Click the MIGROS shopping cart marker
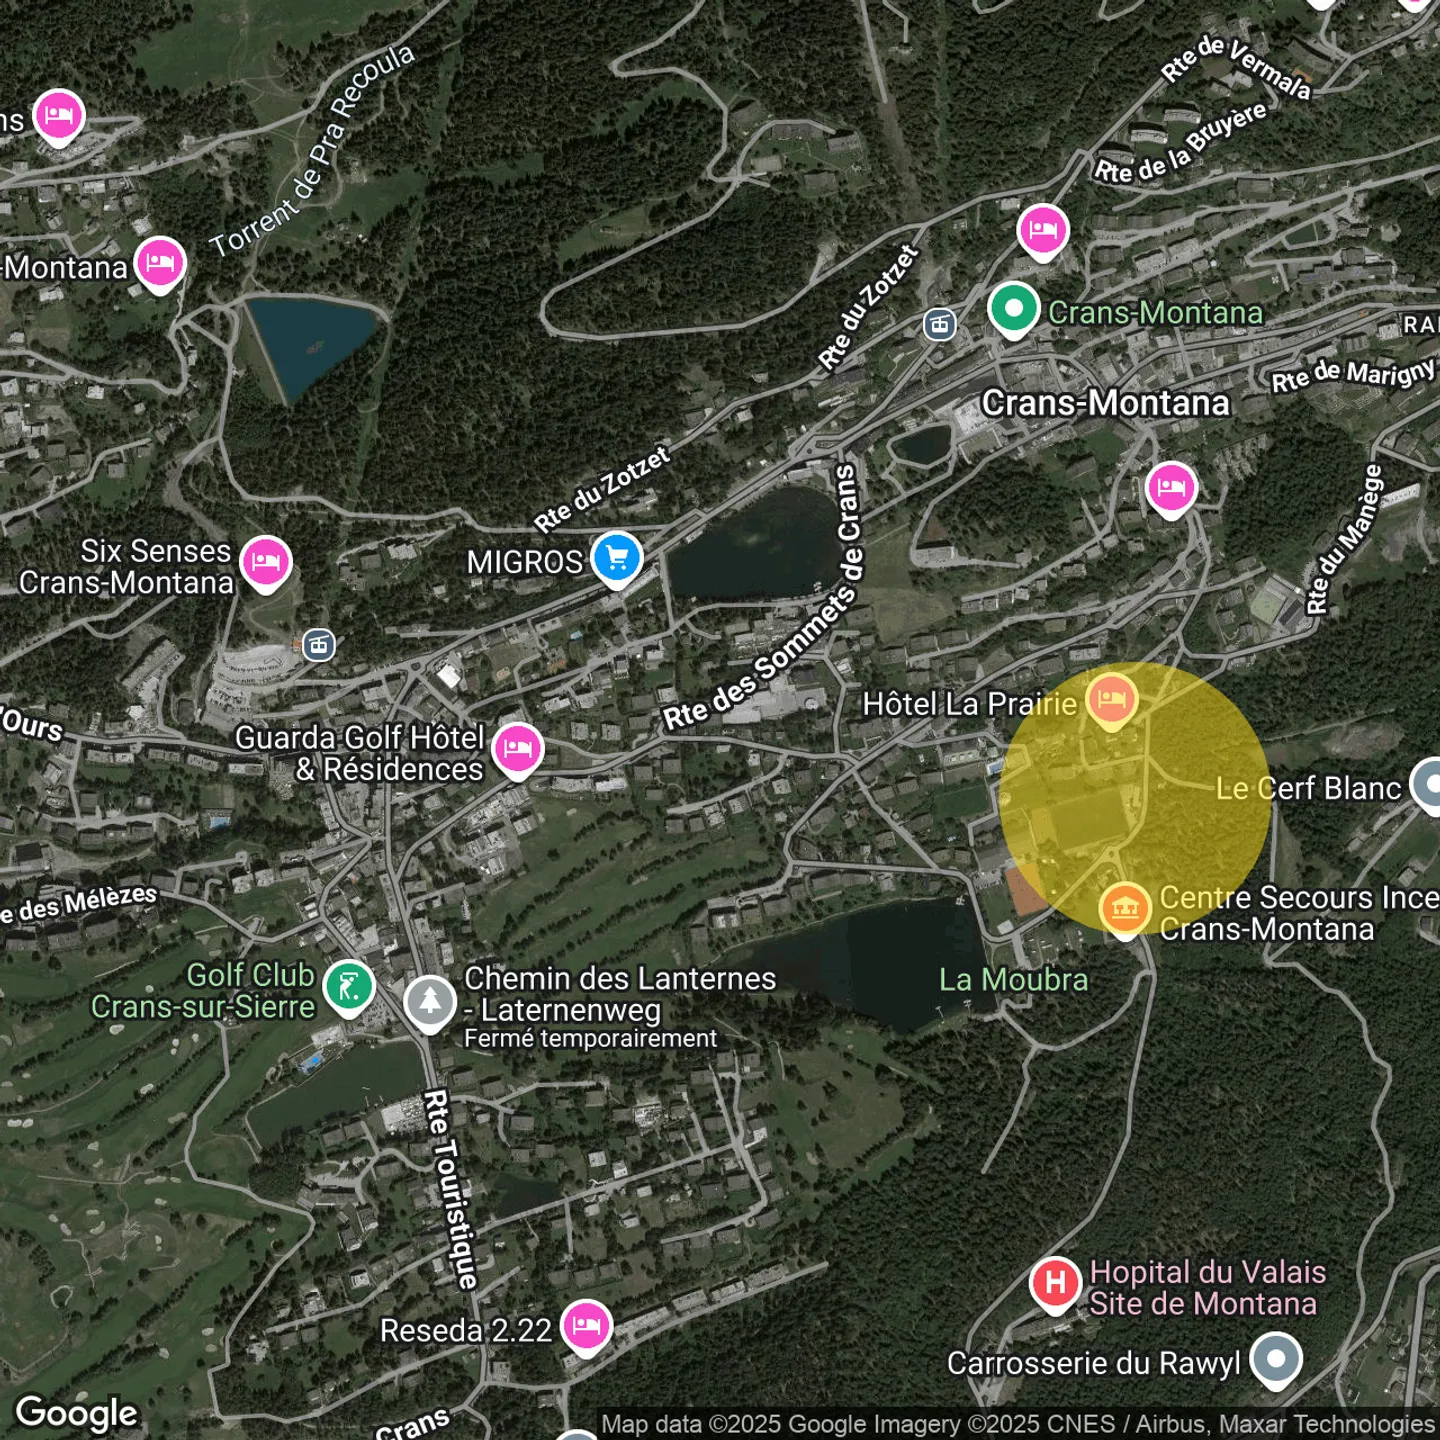1440x1440 pixels. click(616, 558)
